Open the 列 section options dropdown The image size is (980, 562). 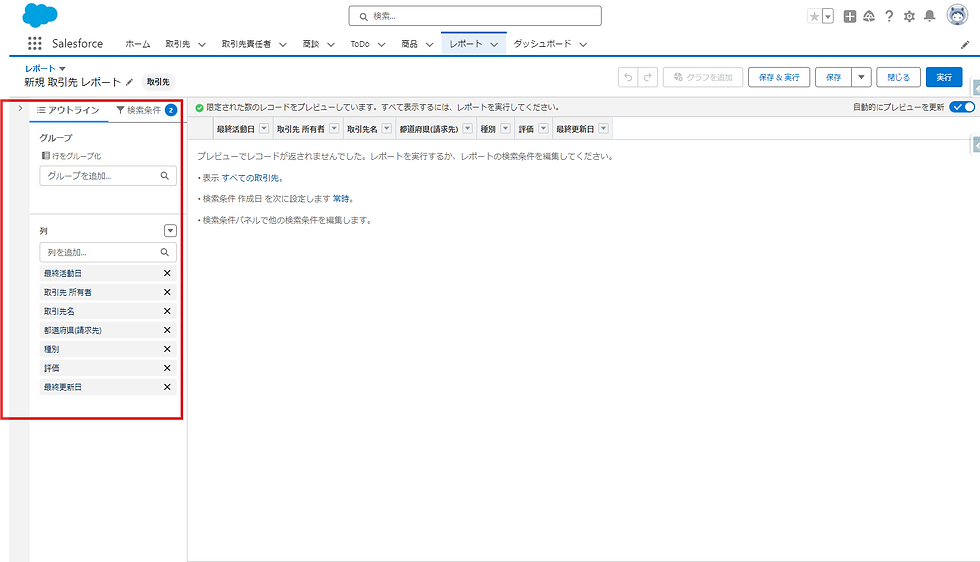pyautogui.click(x=170, y=231)
